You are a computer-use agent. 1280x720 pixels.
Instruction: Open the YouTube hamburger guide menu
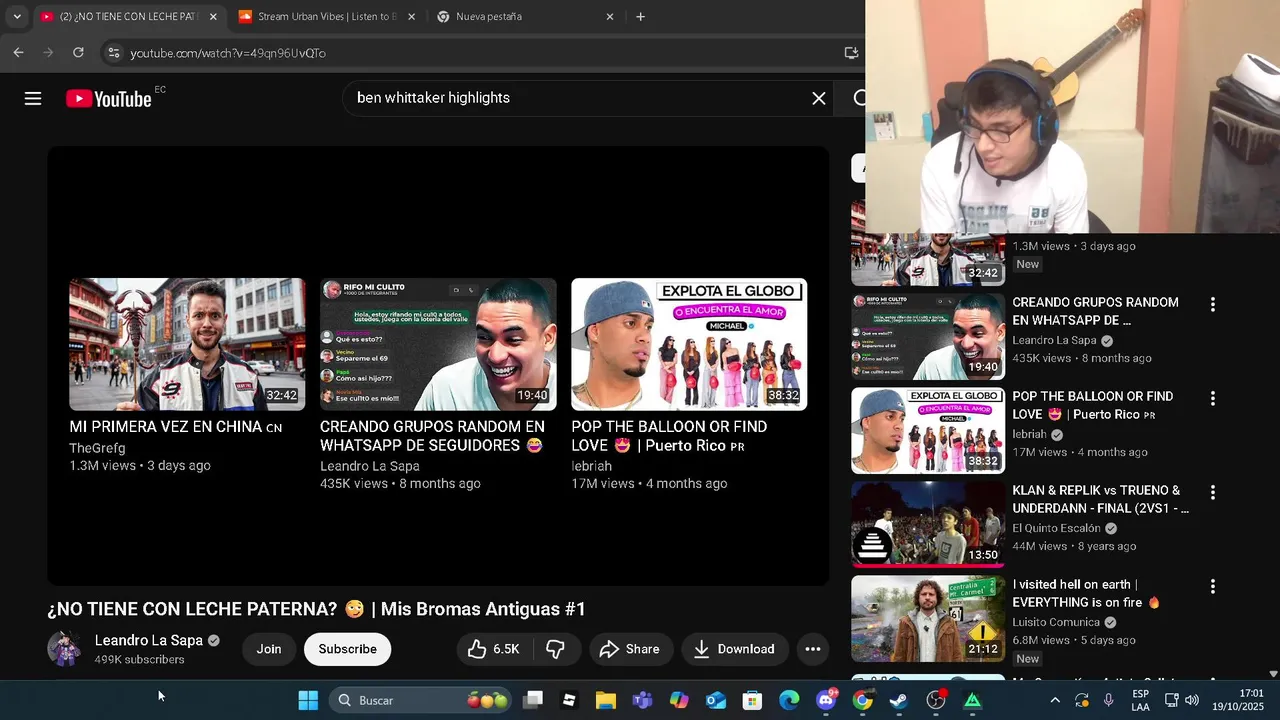pyautogui.click(x=33, y=98)
